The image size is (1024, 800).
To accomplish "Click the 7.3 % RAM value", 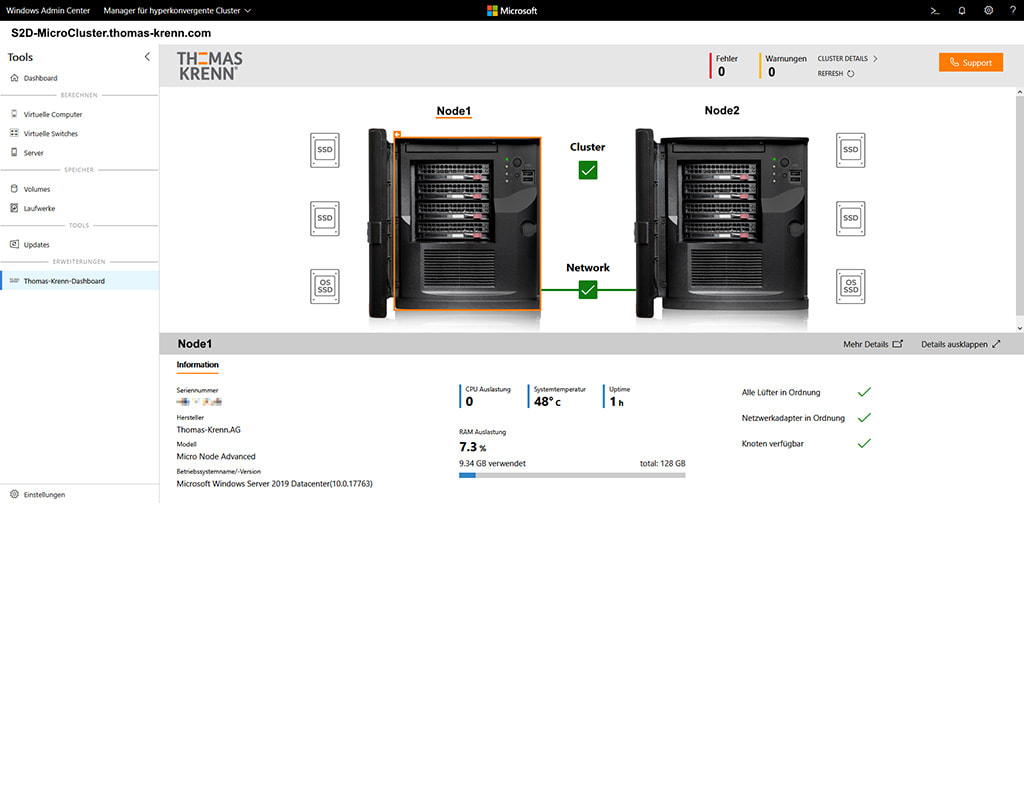I will (473, 447).
